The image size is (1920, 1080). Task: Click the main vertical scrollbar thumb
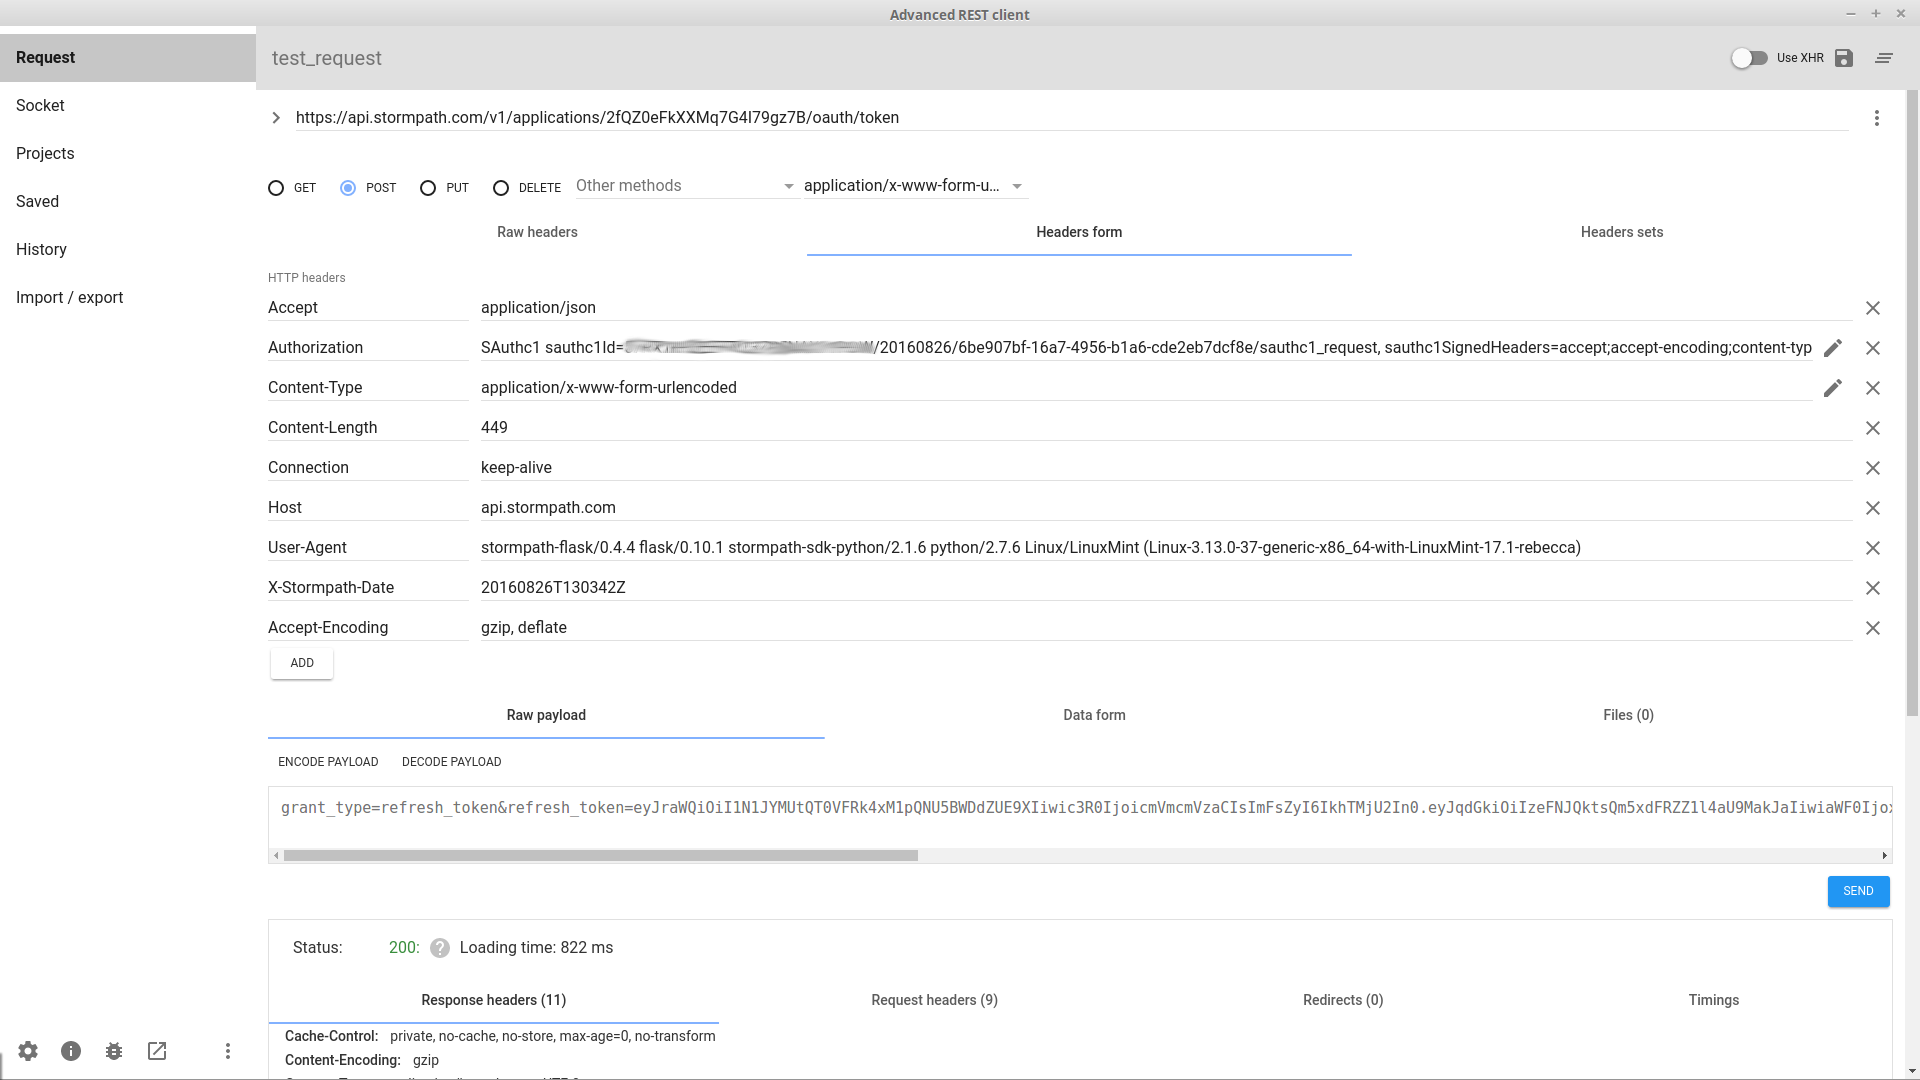1912,402
